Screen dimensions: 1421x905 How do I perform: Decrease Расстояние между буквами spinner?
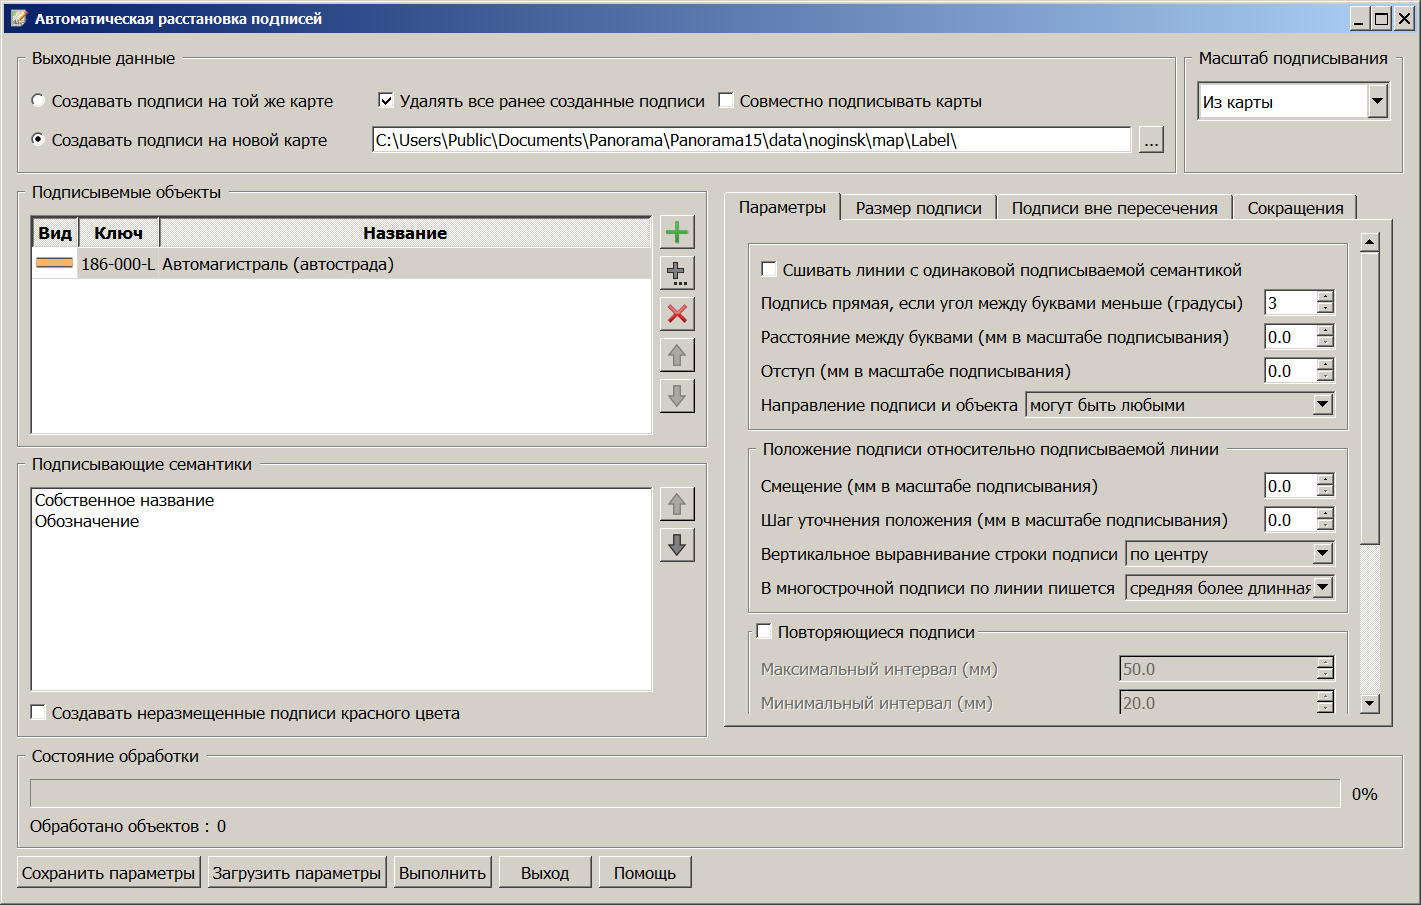[x=1325, y=343]
